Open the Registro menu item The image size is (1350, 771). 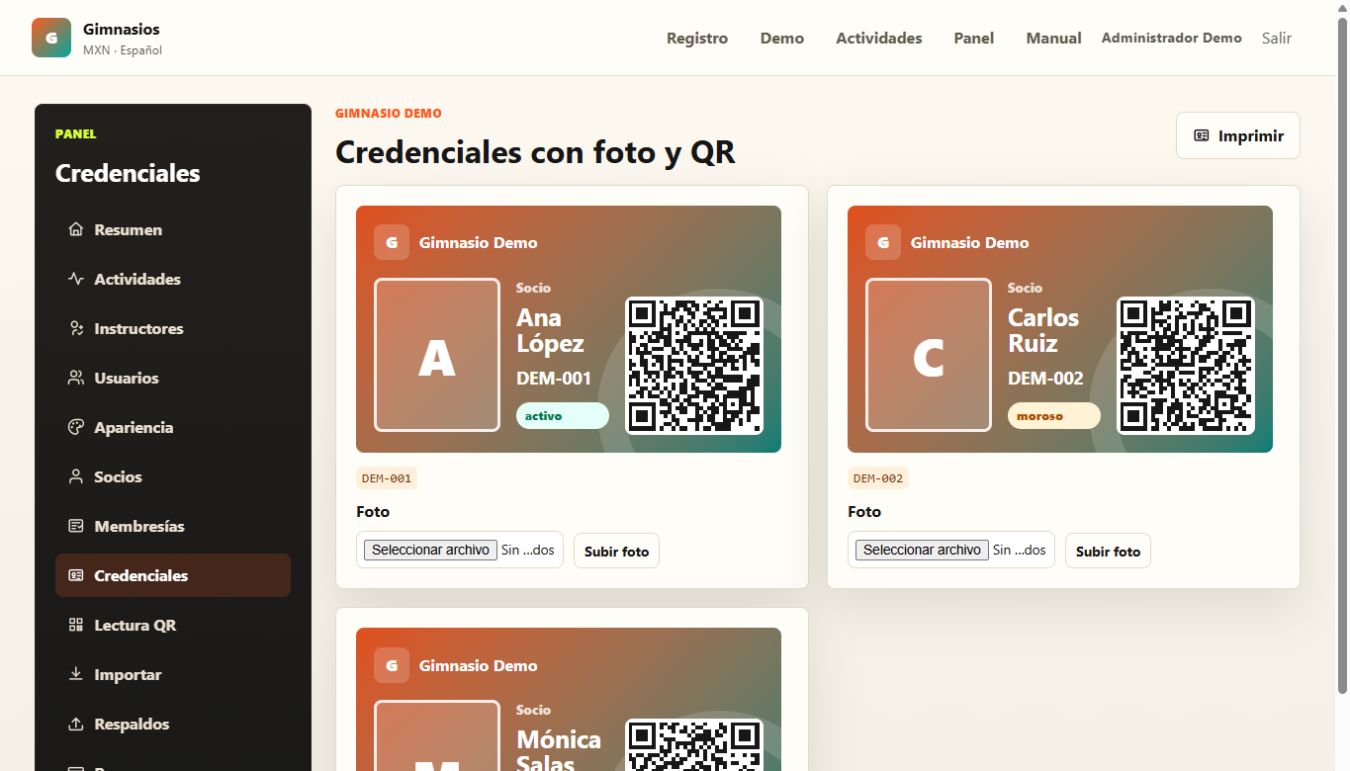[x=697, y=38]
